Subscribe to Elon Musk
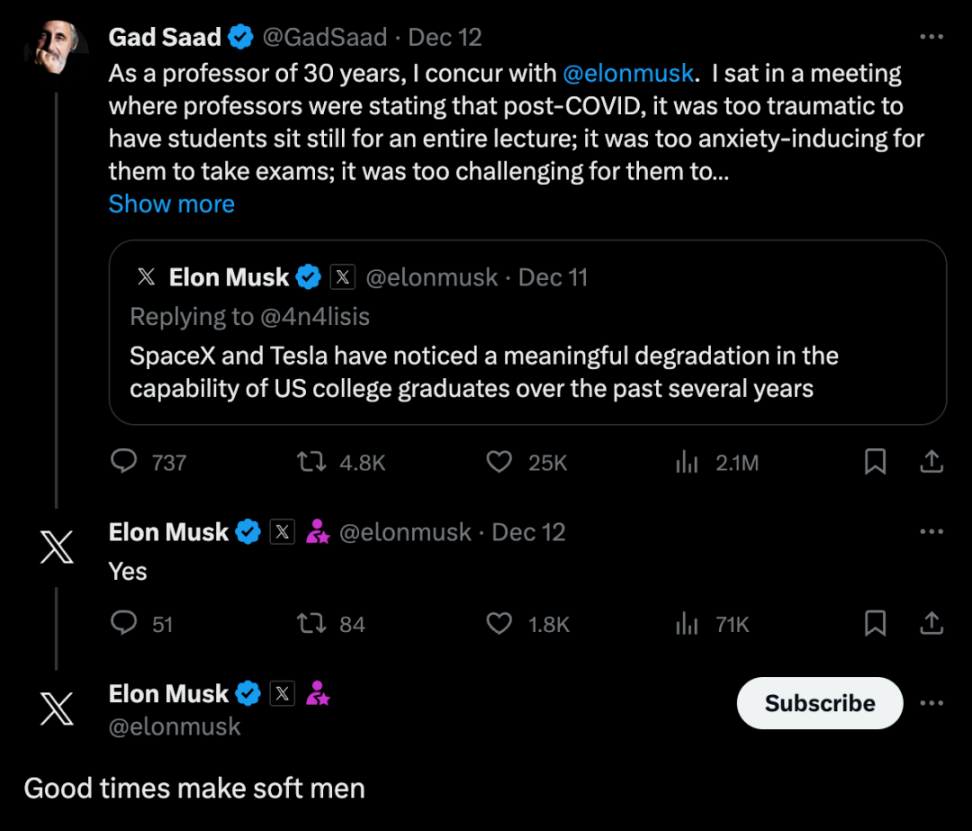This screenshot has height=831, width=972. (819, 703)
